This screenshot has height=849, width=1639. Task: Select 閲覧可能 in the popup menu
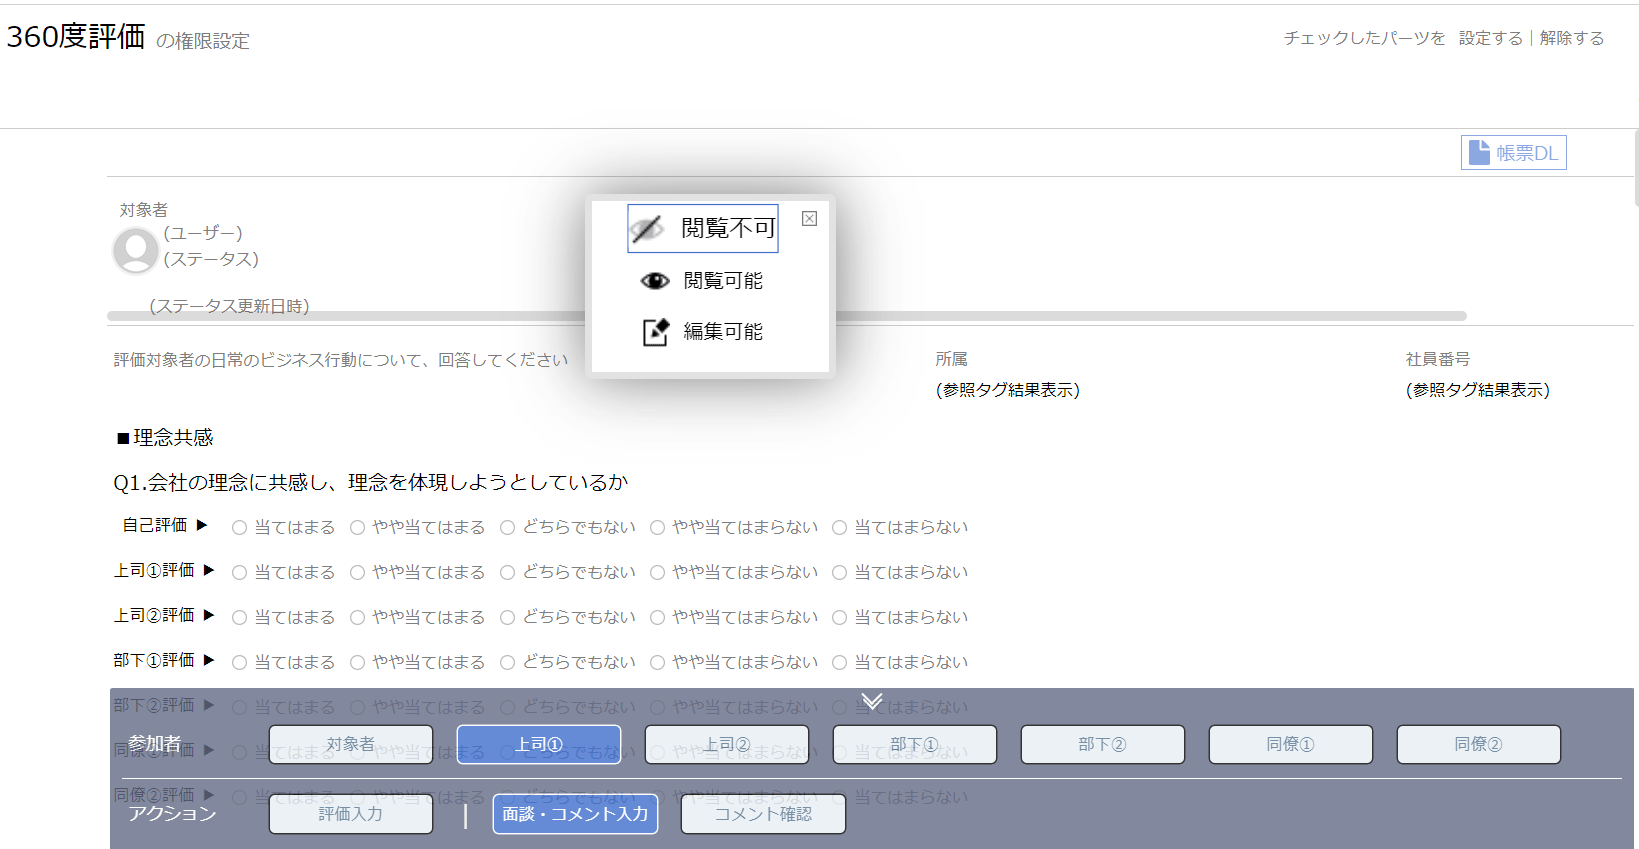click(x=702, y=281)
